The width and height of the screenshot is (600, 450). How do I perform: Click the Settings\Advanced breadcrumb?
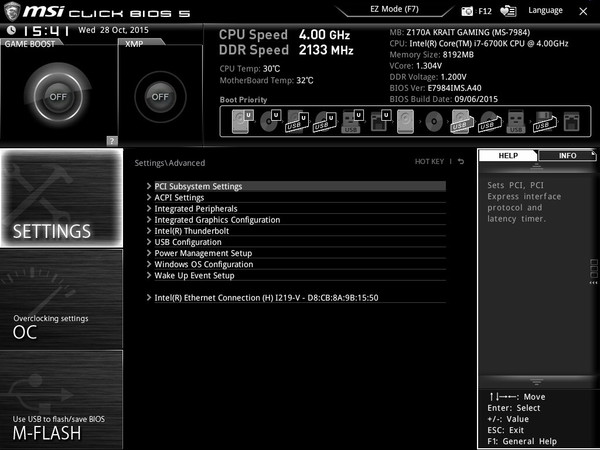(x=170, y=163)
